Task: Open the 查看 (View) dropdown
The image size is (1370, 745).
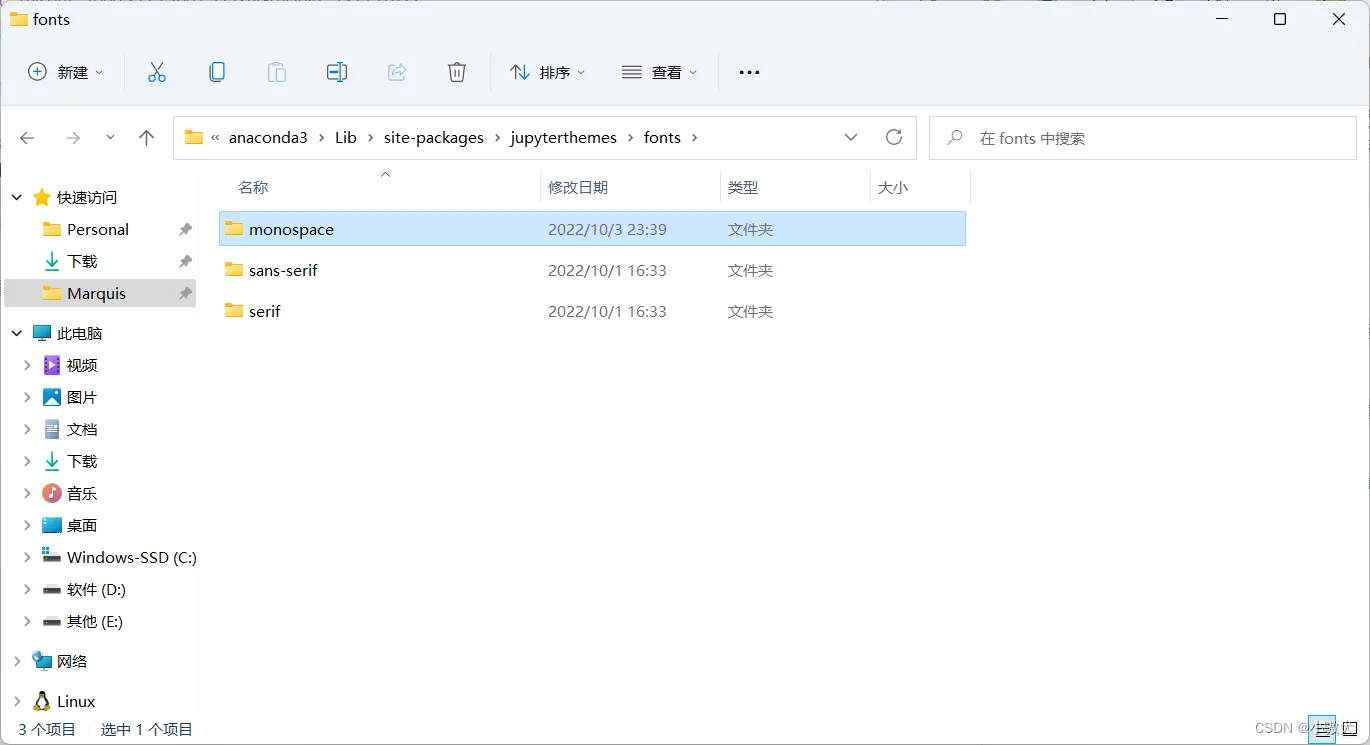Action: 660,72
